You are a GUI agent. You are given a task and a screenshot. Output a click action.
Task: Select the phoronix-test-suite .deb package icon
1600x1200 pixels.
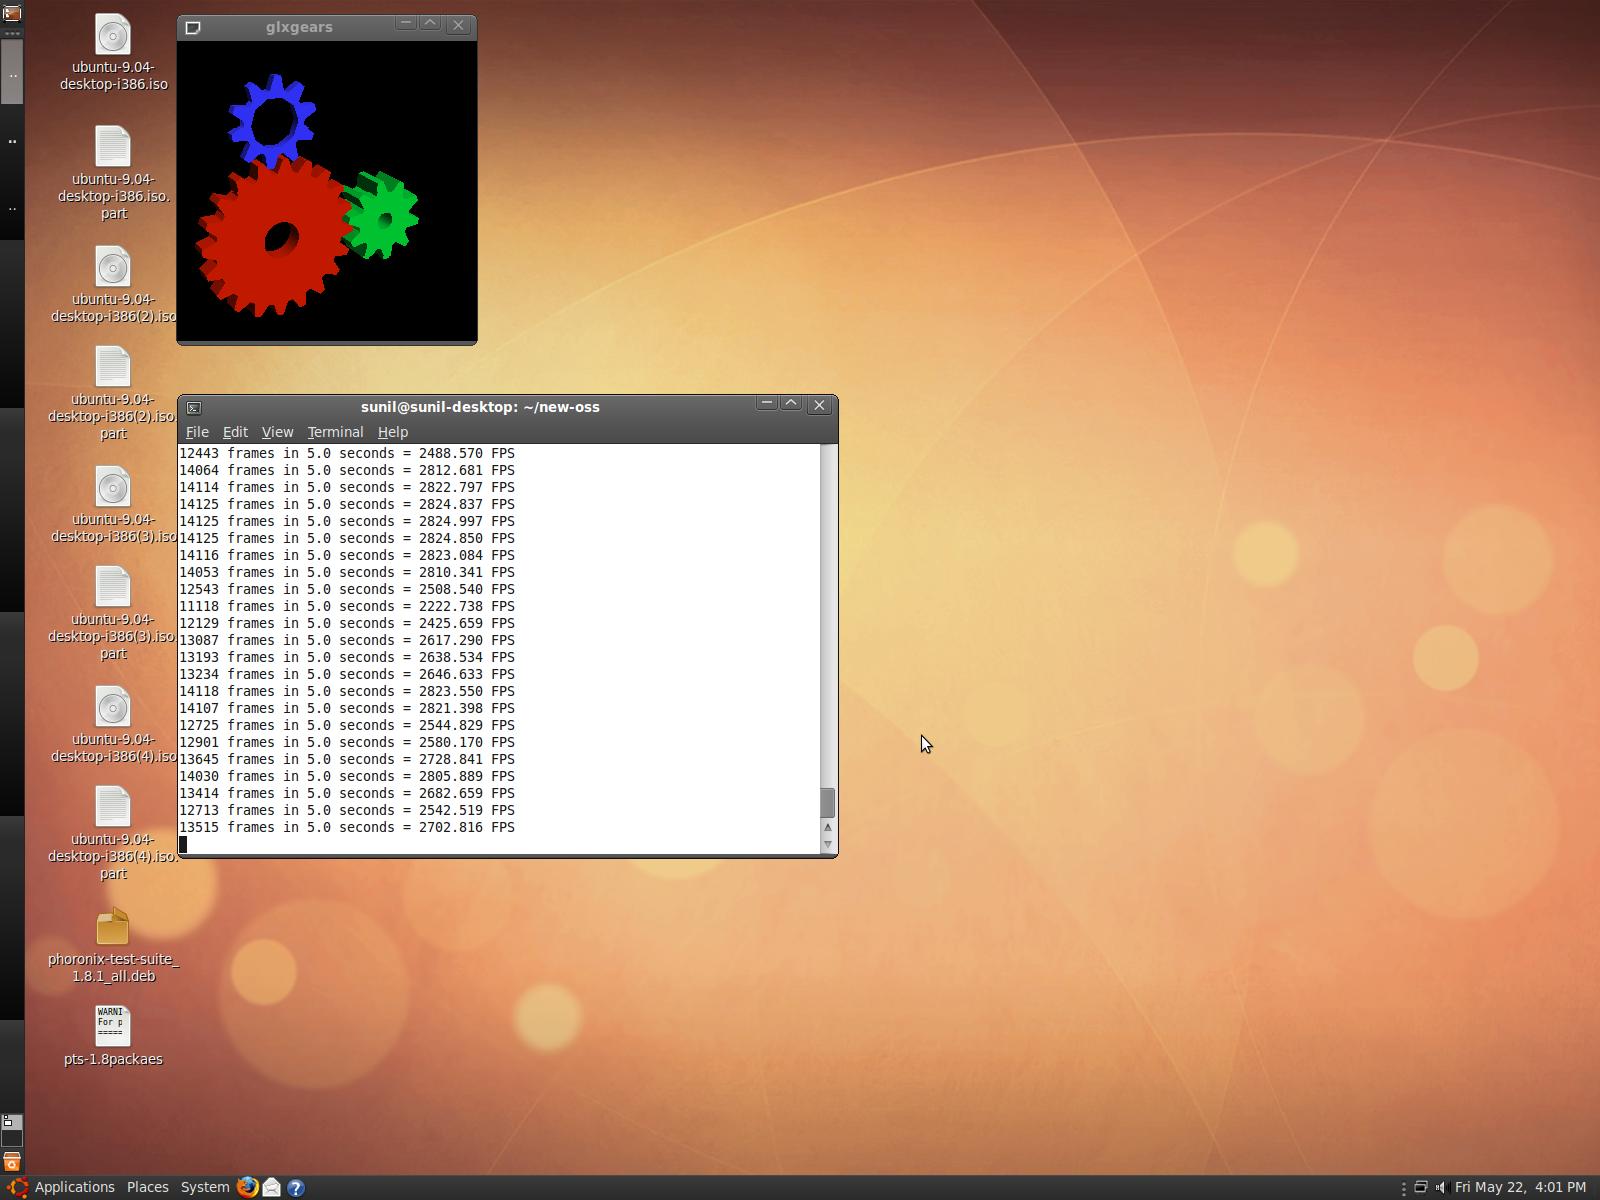click(113, 928)
